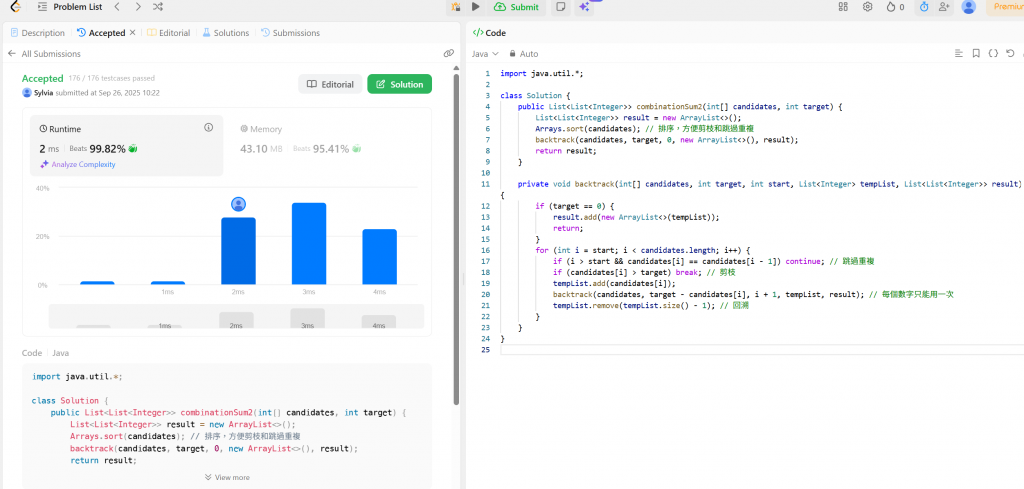The width and height of the screenshot is (1024, 489).
Task: Go to next problem arrow
Action: pyautogui.click(x=137, y=7)
